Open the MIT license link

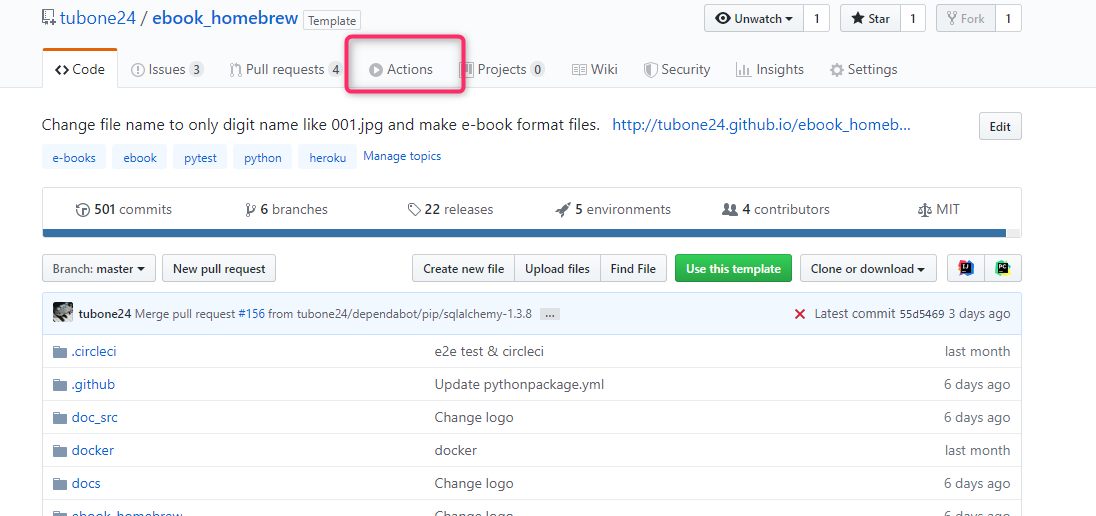point(939,209)
